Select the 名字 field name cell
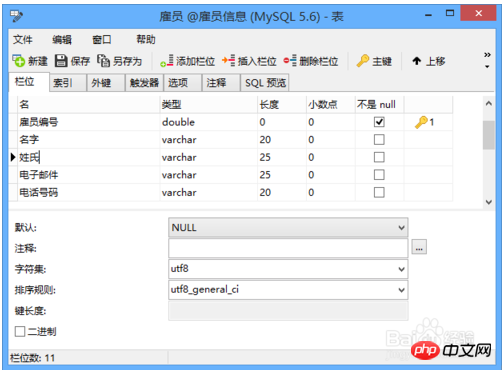This screenshot has height=370, width=502. (x=88, y=140)
